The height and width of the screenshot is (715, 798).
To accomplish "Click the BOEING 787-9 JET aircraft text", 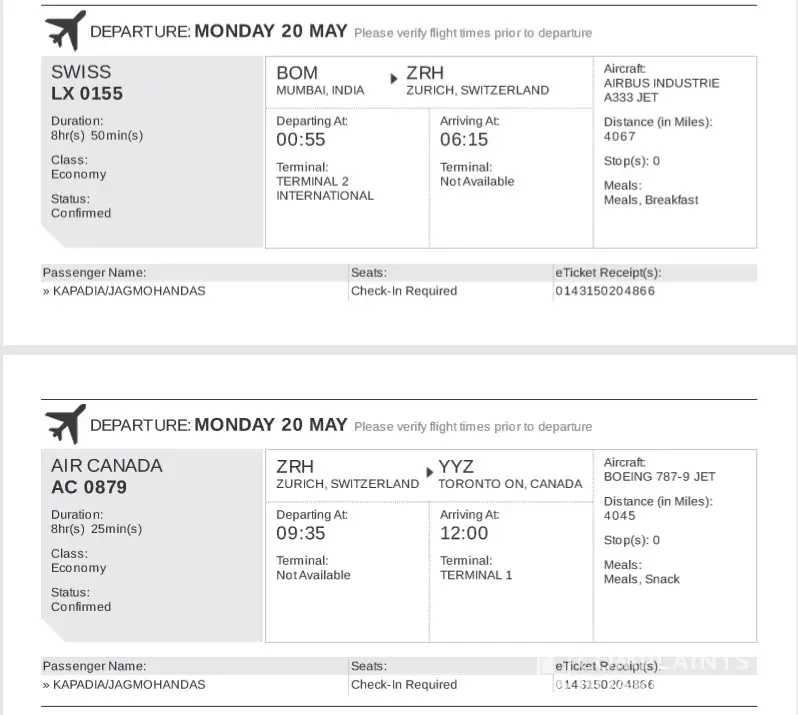I will (660, 477).
